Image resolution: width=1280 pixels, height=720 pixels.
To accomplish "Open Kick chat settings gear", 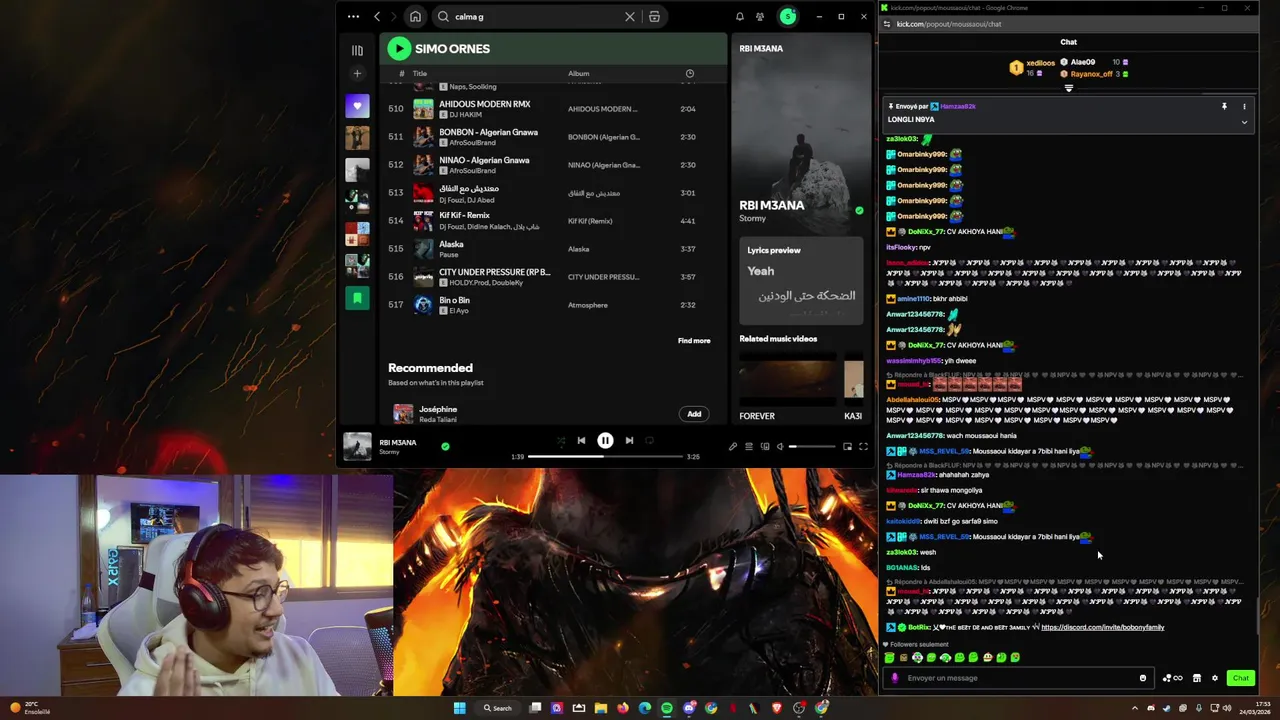I will pyautogui.click(x=1215, y=678).
